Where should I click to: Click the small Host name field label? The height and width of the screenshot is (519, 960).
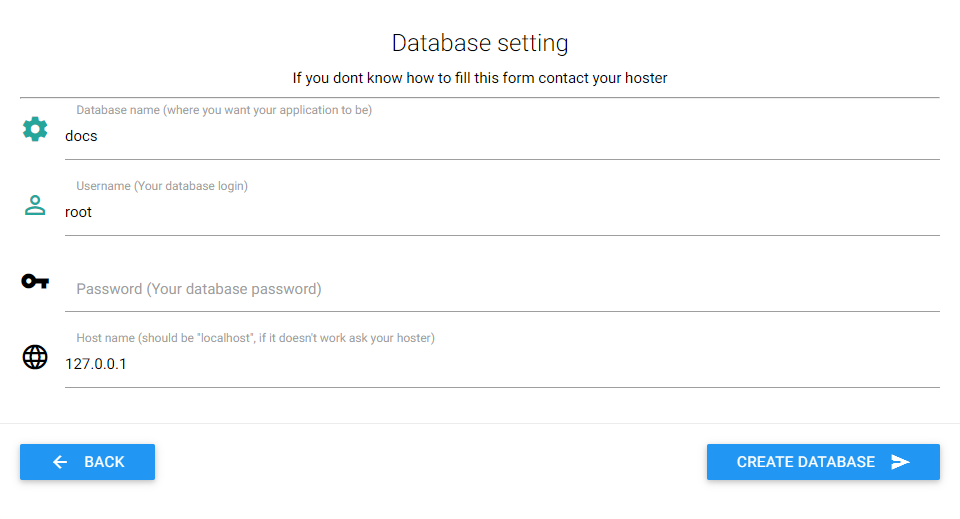[255, 338]
